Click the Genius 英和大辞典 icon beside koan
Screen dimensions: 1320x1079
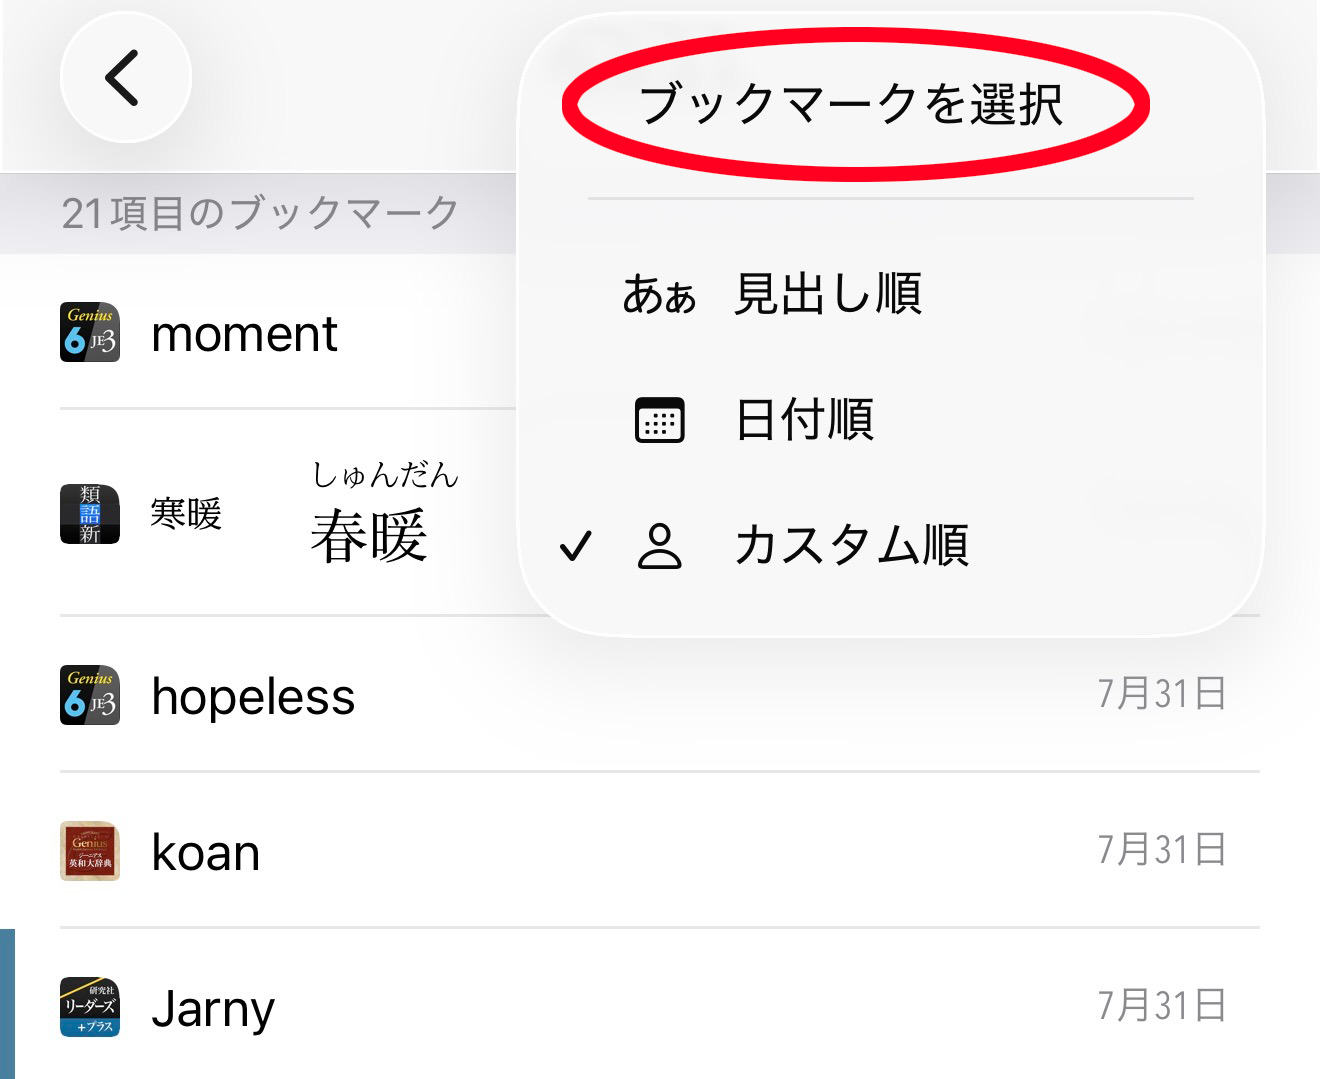tap(90, 851)
